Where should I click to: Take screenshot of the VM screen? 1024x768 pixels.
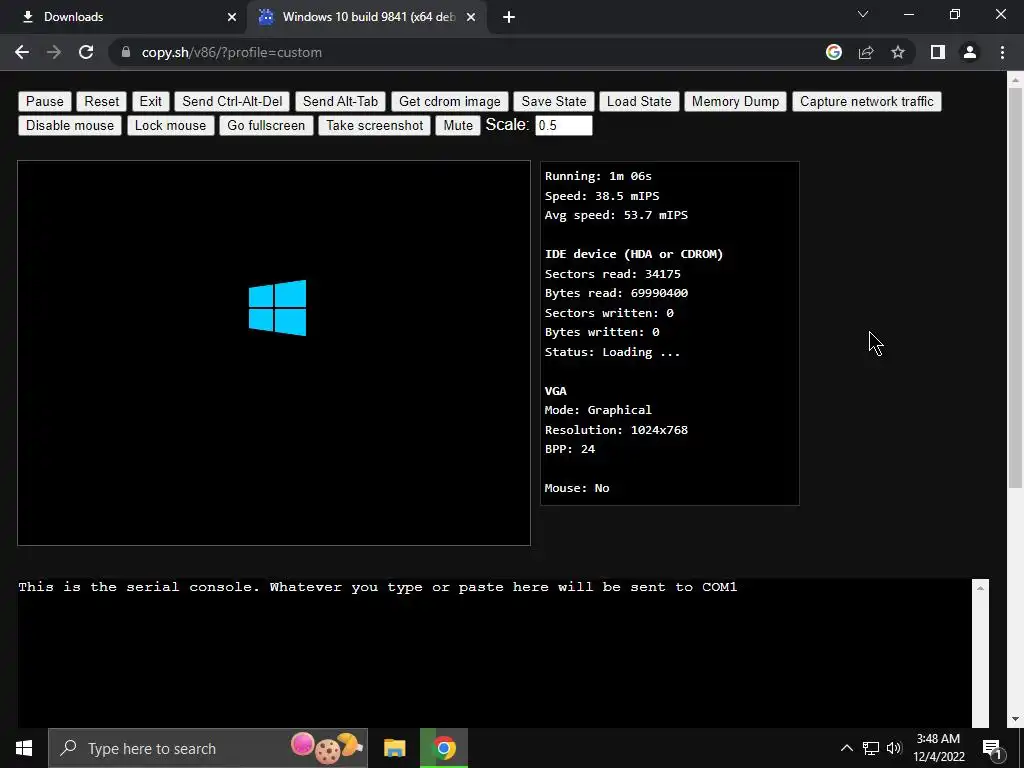pyautogui.click(x=375, y=125)
